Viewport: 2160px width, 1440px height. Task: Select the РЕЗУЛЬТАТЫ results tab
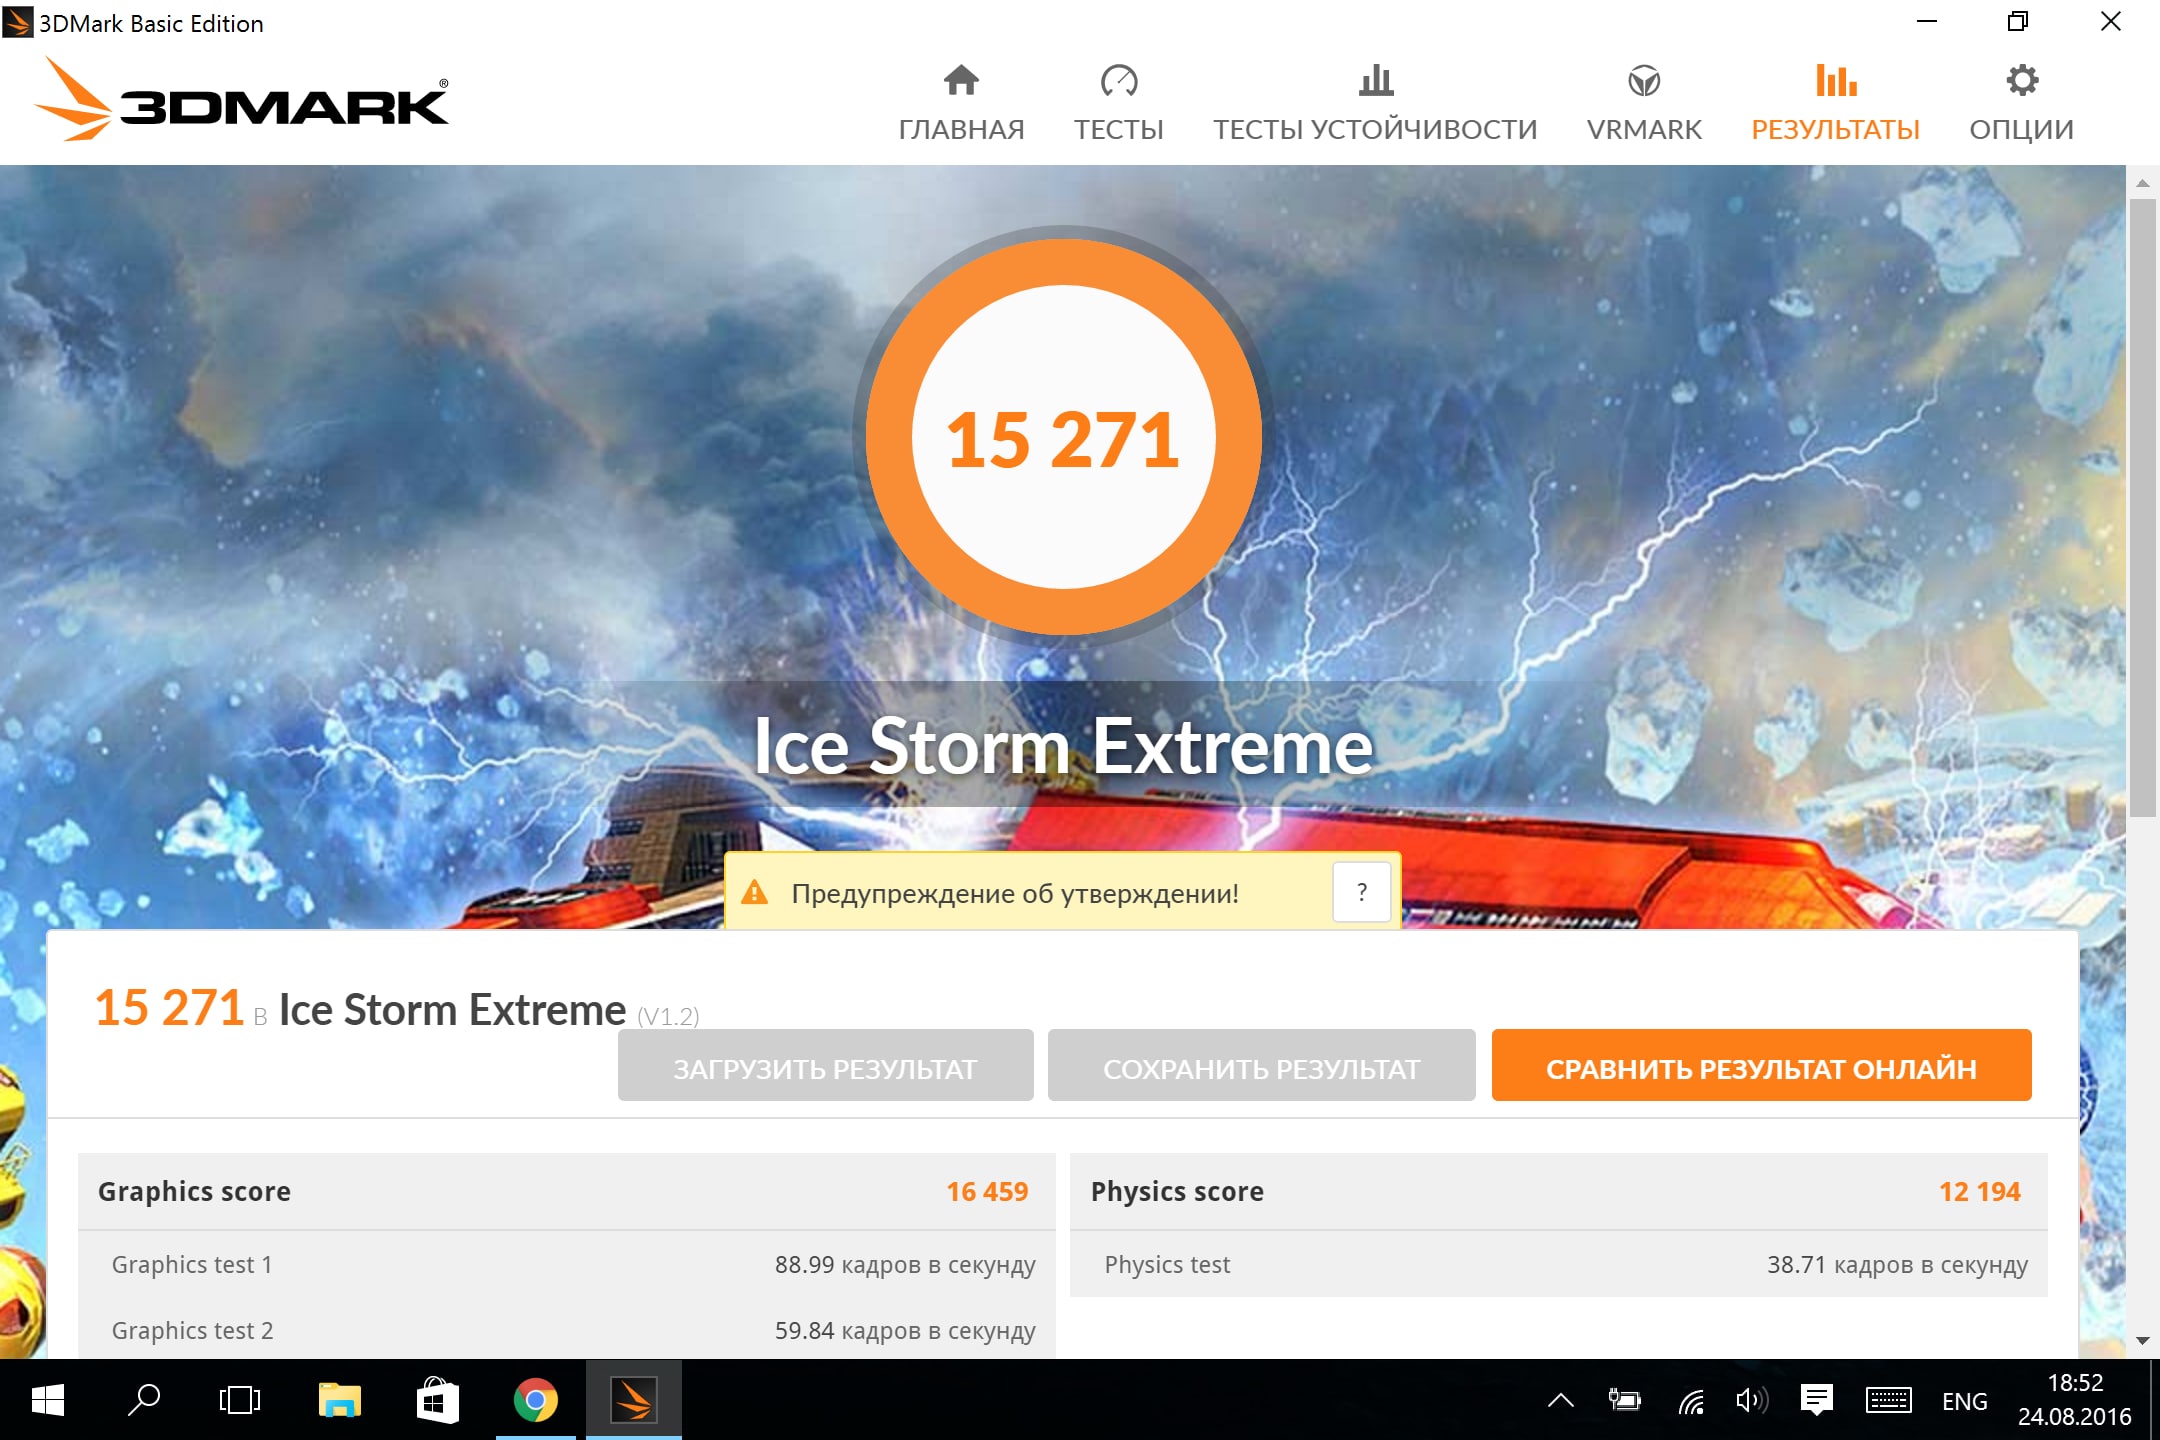tap(1835, 102)
